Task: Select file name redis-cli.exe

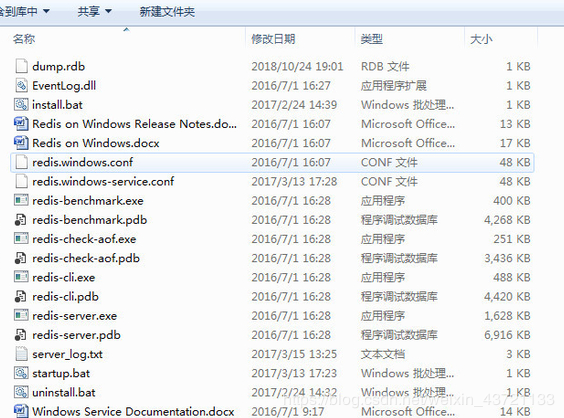Action: (x=64, y=277)
